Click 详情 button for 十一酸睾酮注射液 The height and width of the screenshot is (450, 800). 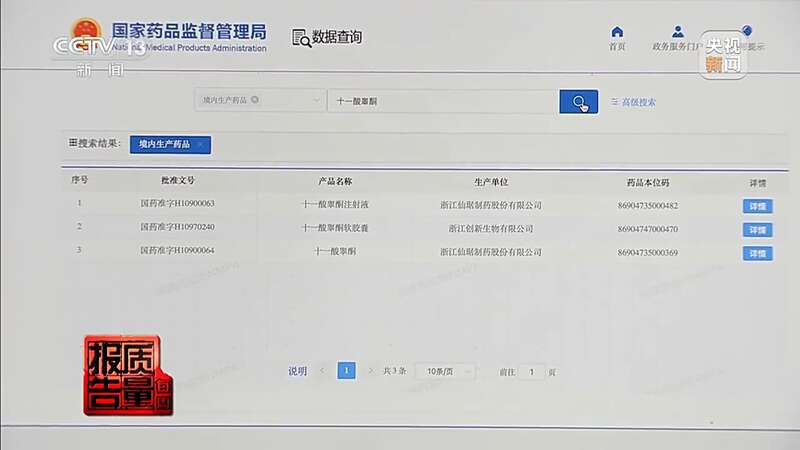tap(757, 206)
